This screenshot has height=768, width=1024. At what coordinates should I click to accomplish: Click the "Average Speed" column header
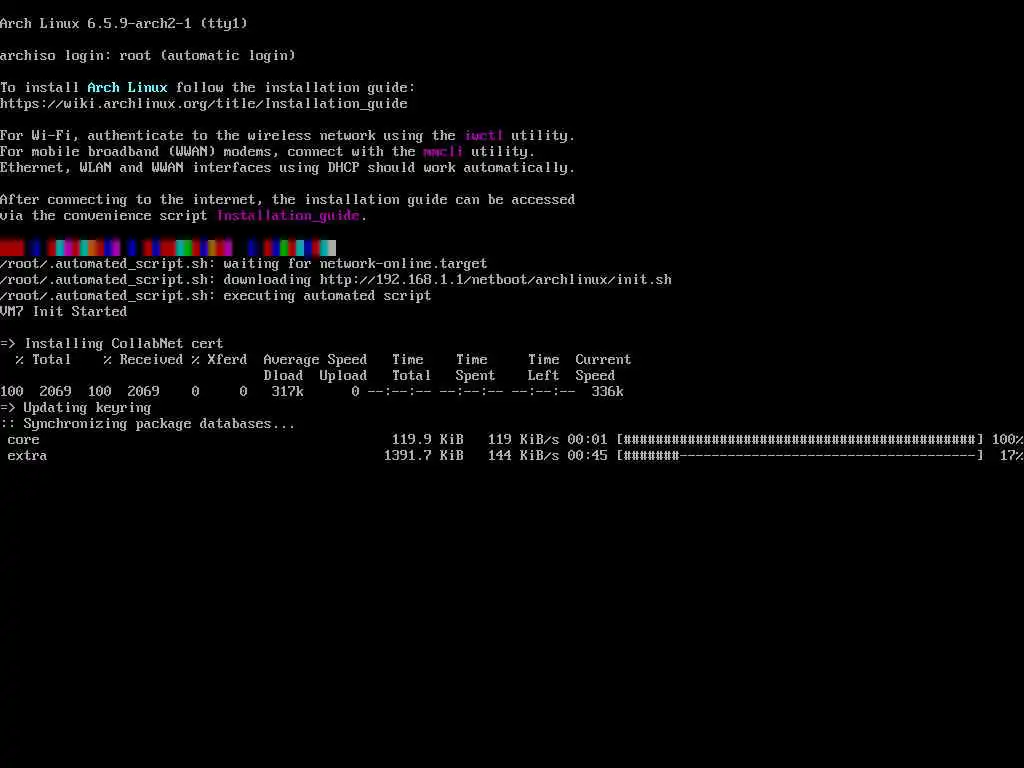pos(315,360)
